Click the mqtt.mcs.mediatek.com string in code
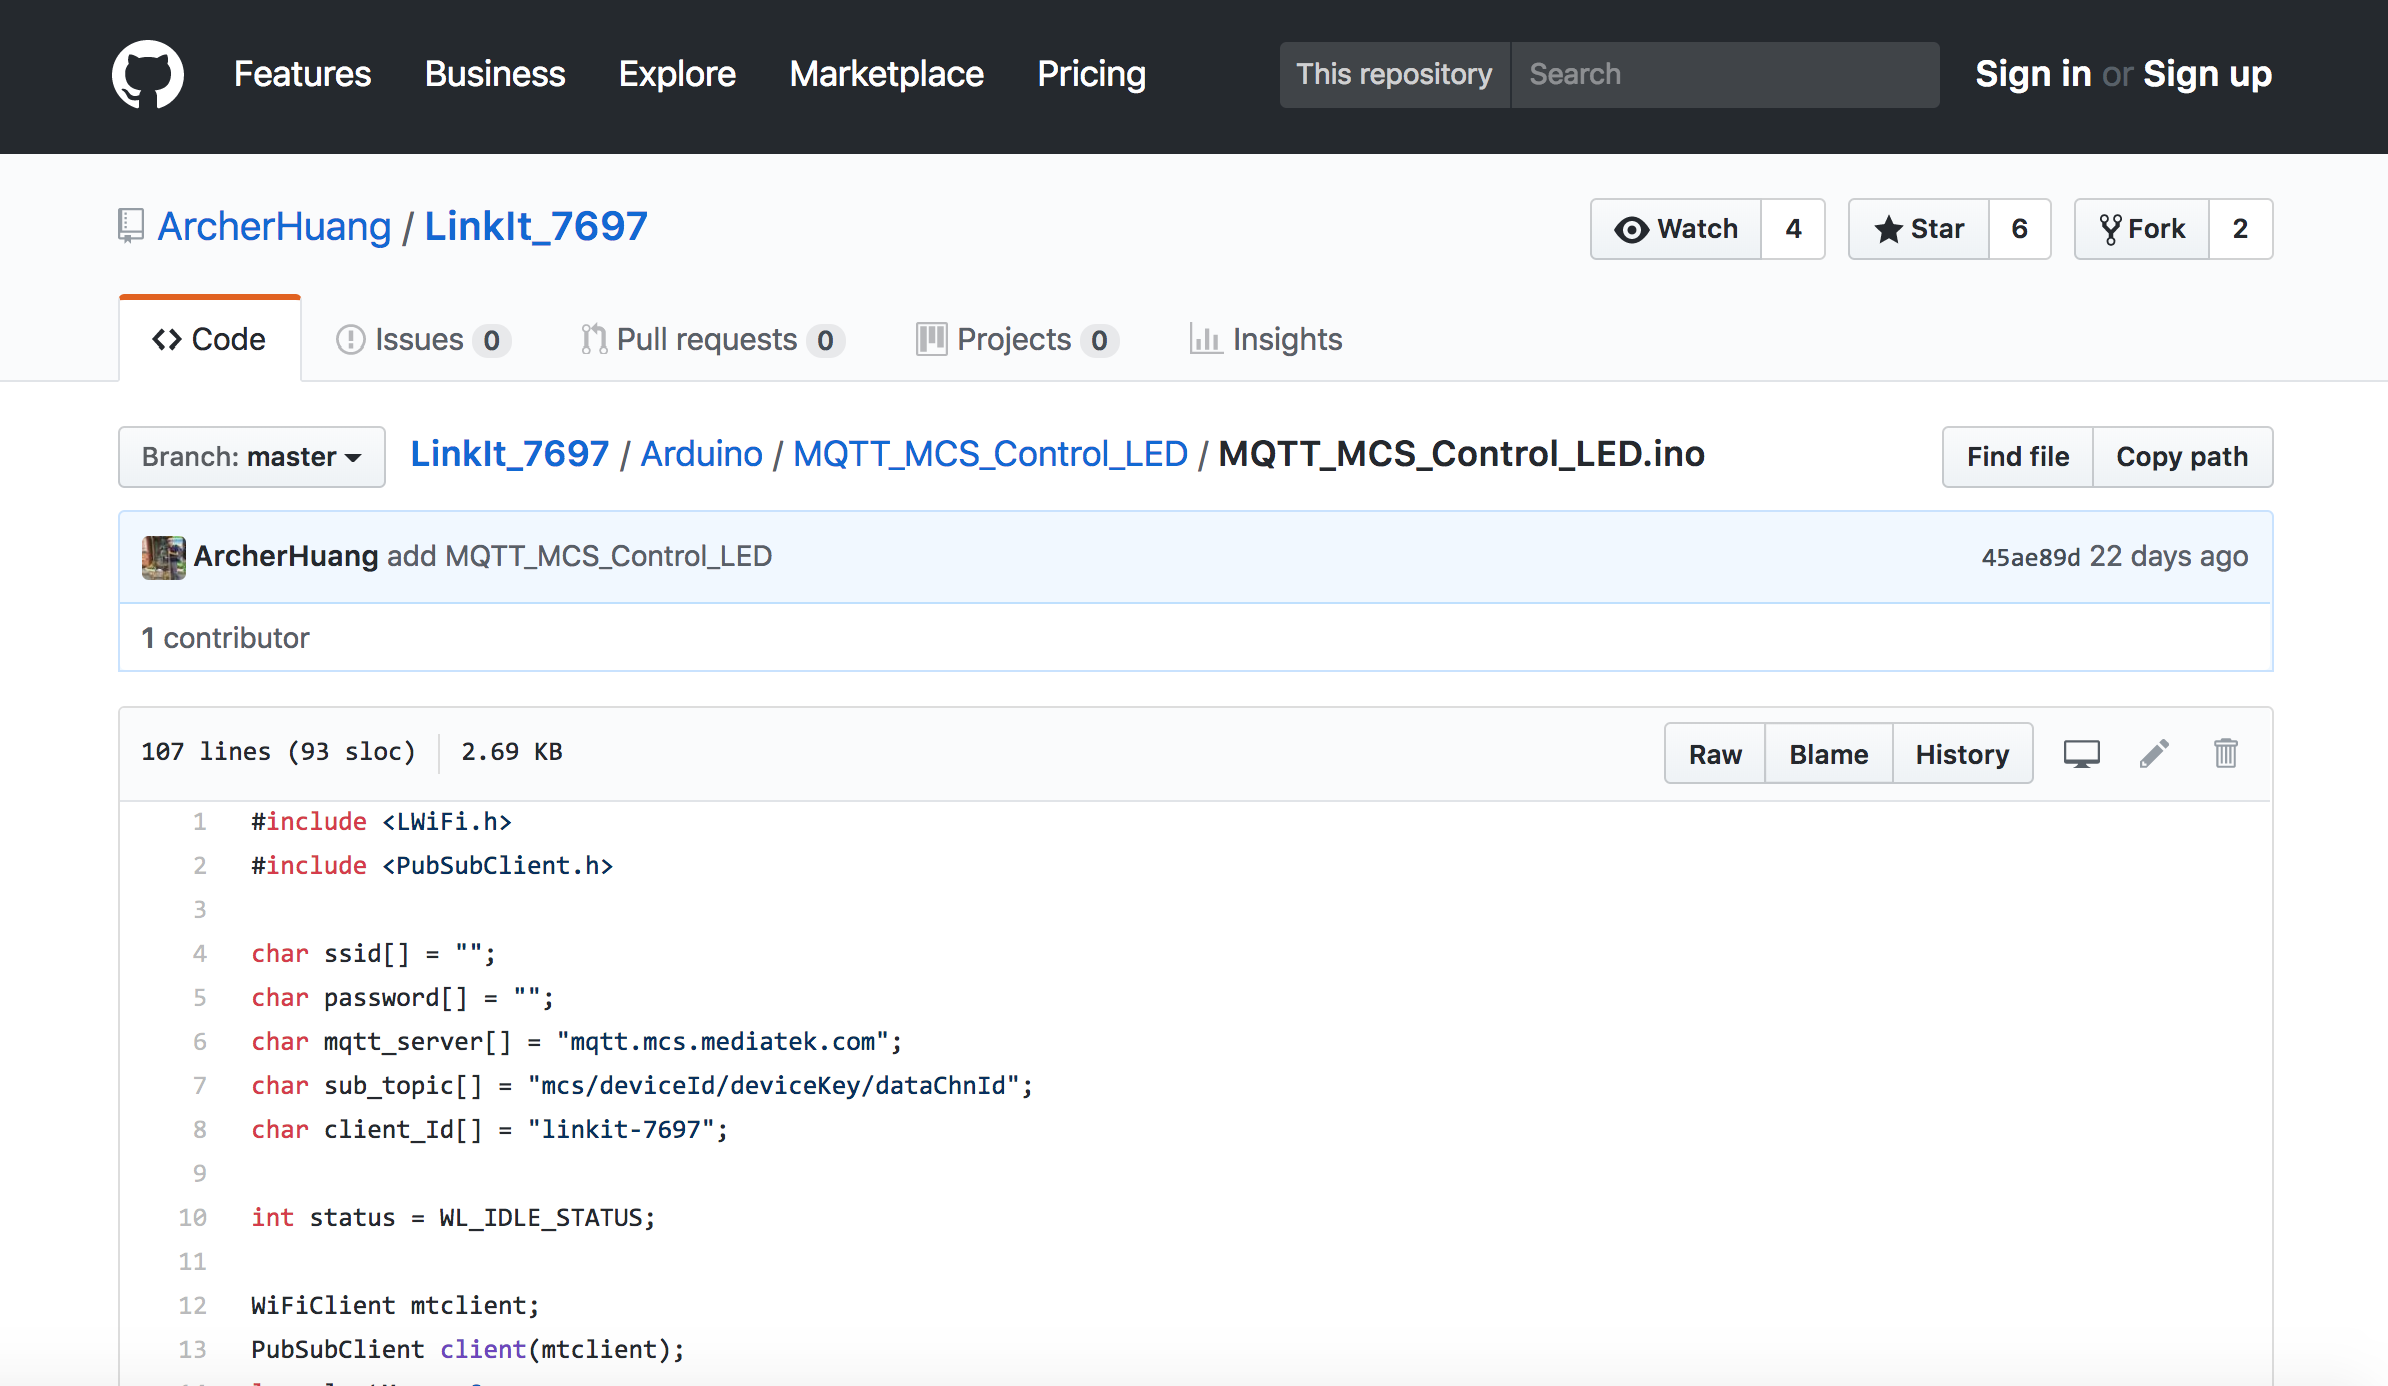The height and width of the screenshot is (1386, 2388). pyautogui.click(x=723, y=1042)
